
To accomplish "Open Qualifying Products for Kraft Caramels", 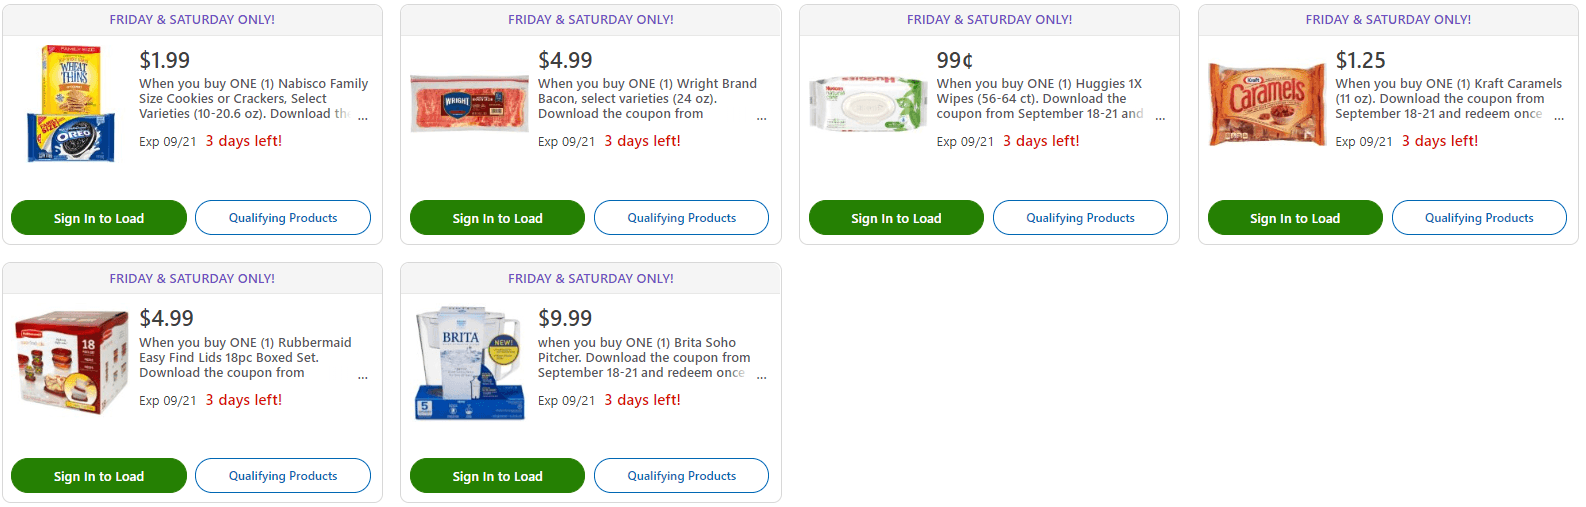I will point(1479,218).
